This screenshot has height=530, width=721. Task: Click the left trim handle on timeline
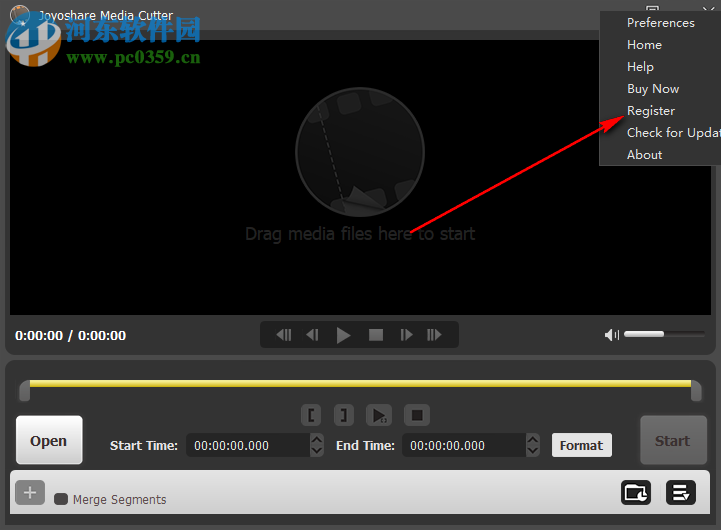click(24, 391)
